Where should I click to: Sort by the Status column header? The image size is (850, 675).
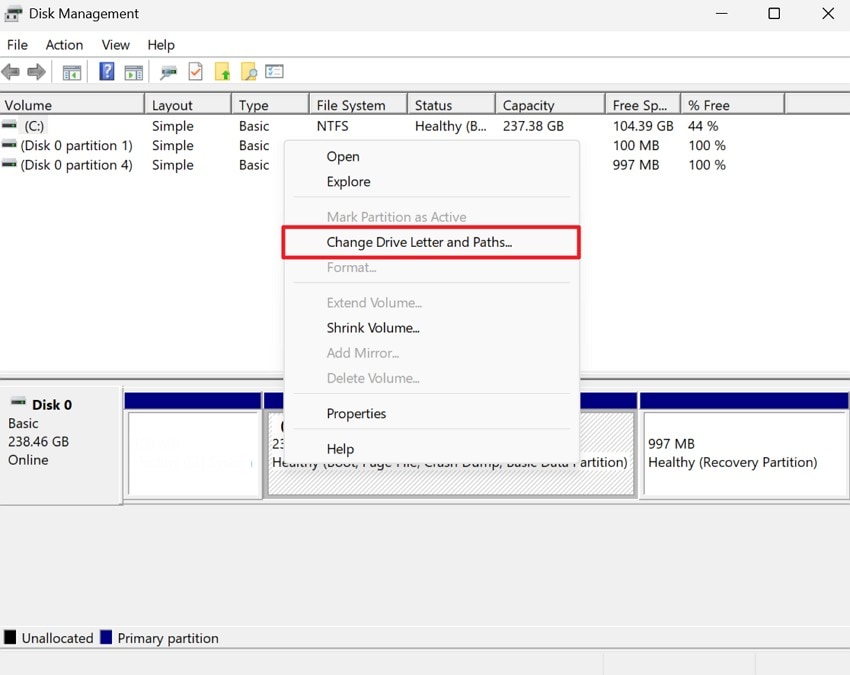tap(452, 105)
